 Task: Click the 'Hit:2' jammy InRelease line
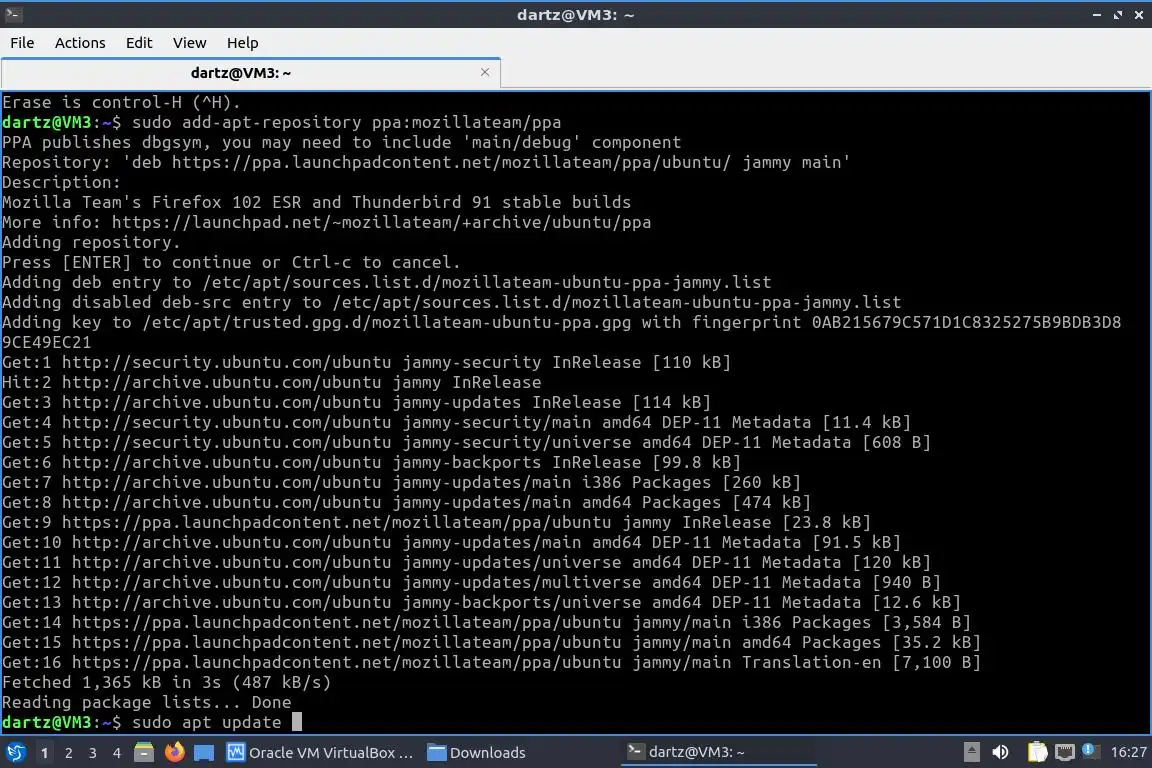(272, 382)
